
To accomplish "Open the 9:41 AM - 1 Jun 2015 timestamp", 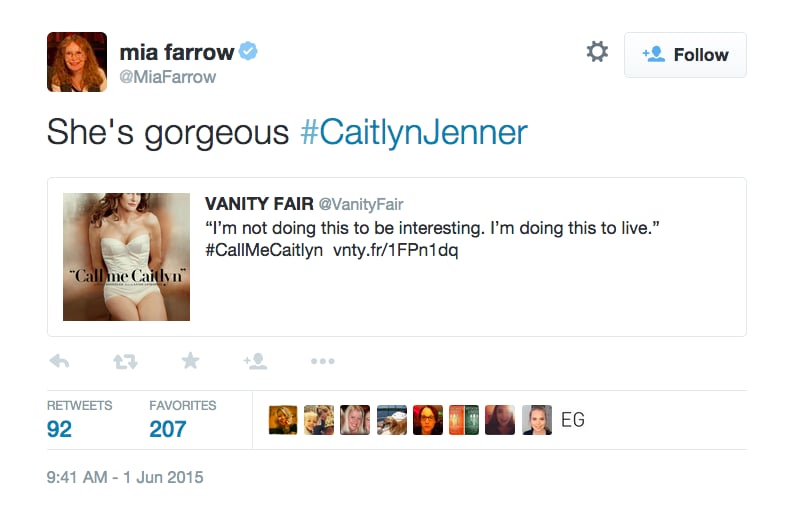I will point(125,477).
